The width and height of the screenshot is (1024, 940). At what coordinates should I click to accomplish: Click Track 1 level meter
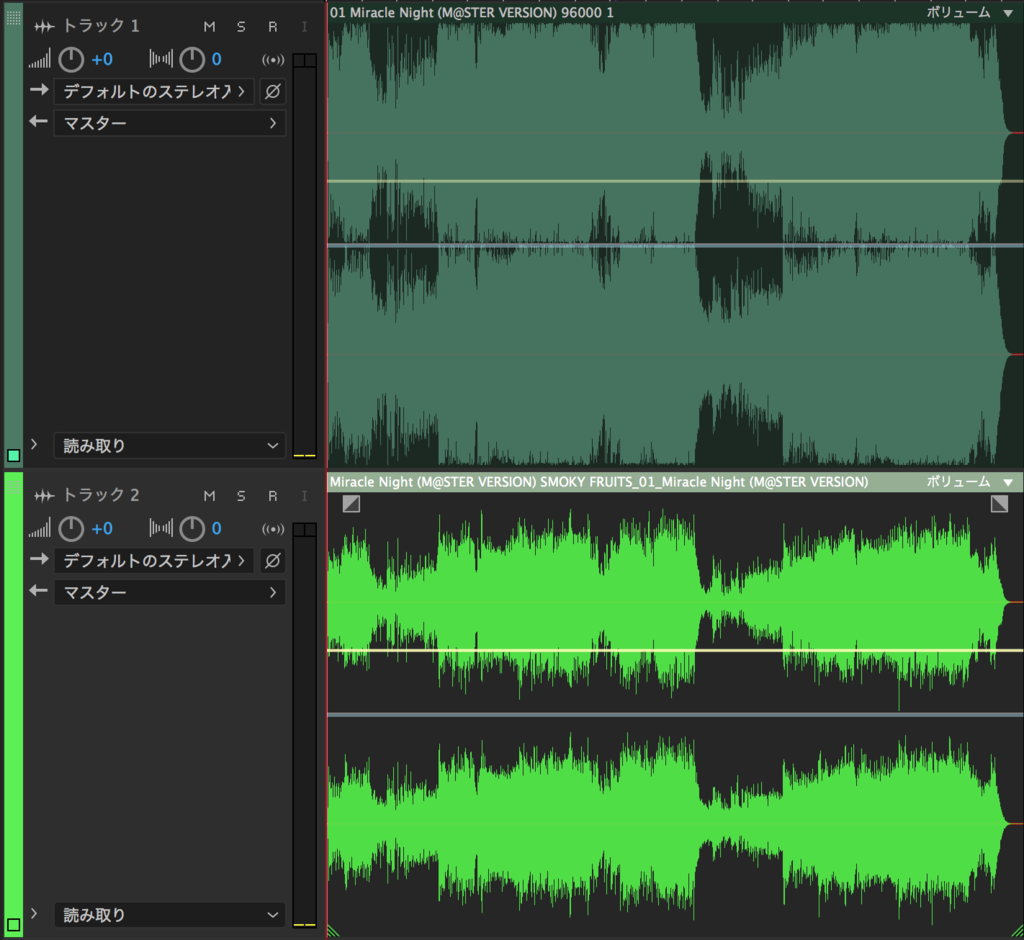tap(304, 255)
